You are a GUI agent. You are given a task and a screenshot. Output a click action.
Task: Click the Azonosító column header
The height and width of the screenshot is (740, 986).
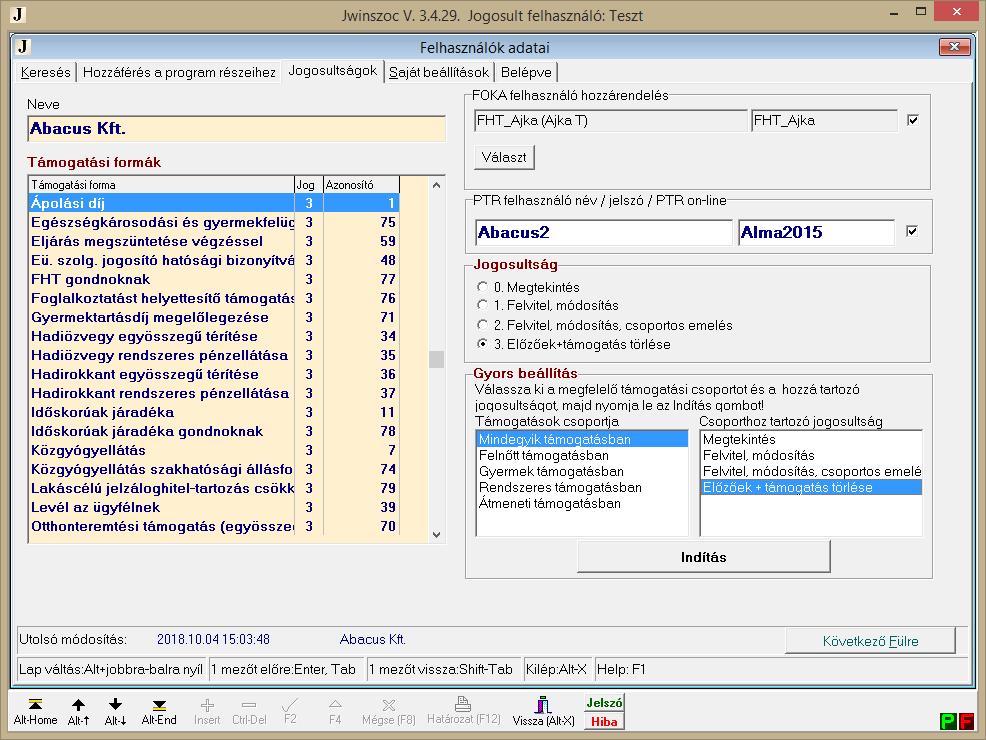click(361, 185)
